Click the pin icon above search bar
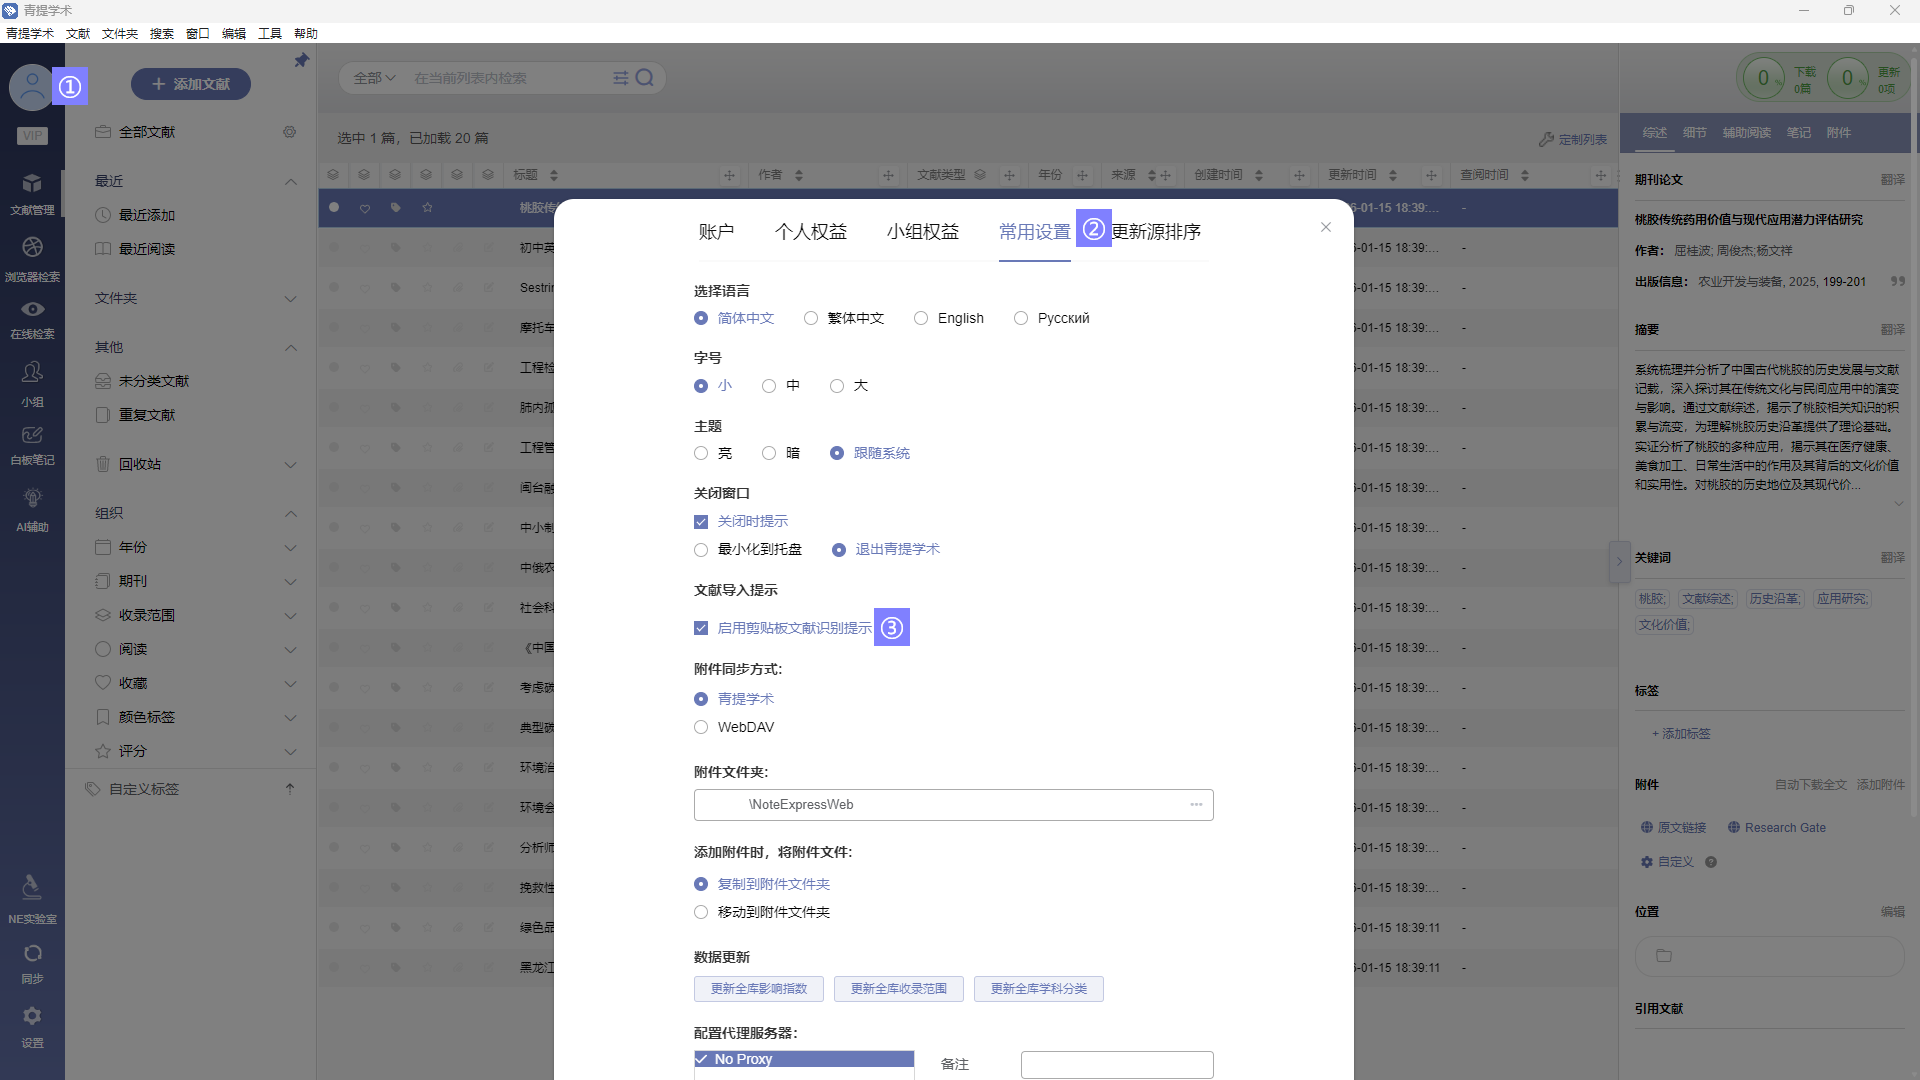The width and height of the screenshot is (1920, 1080). pos(301,61)
